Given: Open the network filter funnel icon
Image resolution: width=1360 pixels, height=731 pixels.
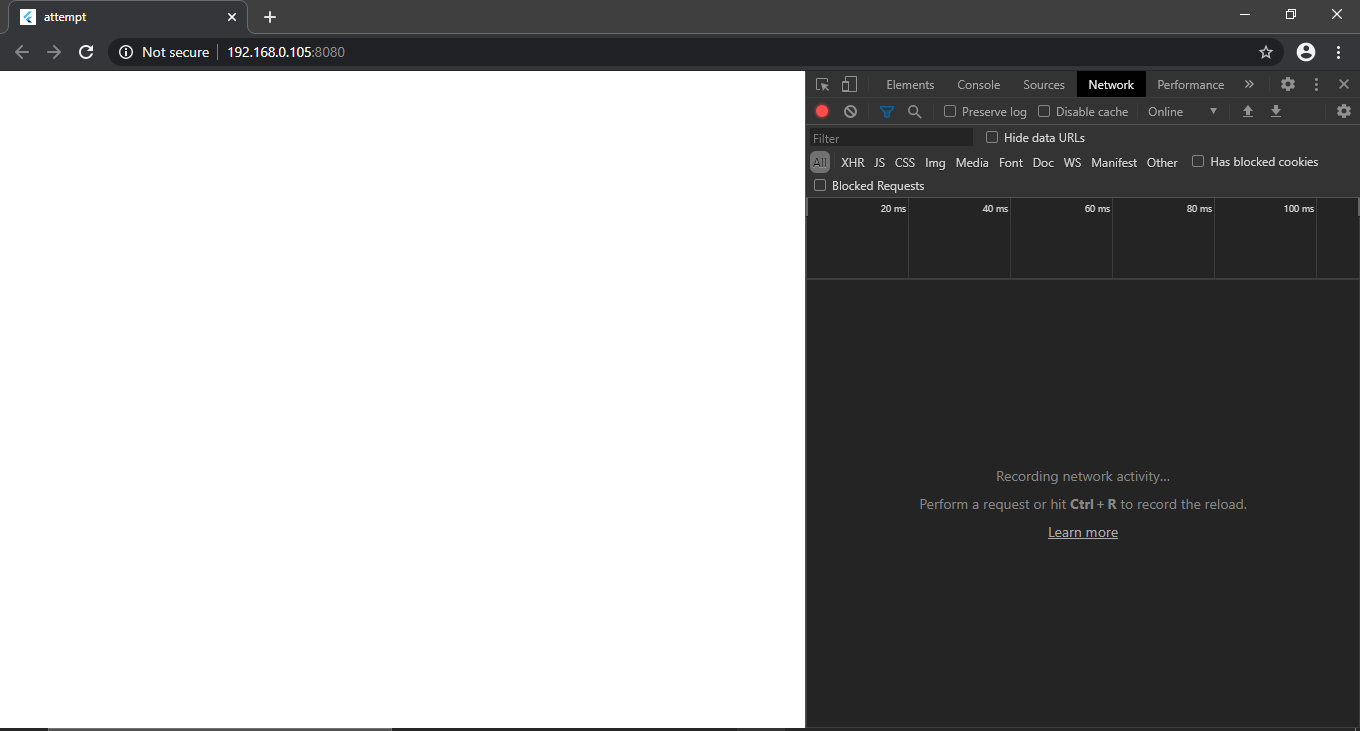Looking at the screenshot, I should point(886,111).
